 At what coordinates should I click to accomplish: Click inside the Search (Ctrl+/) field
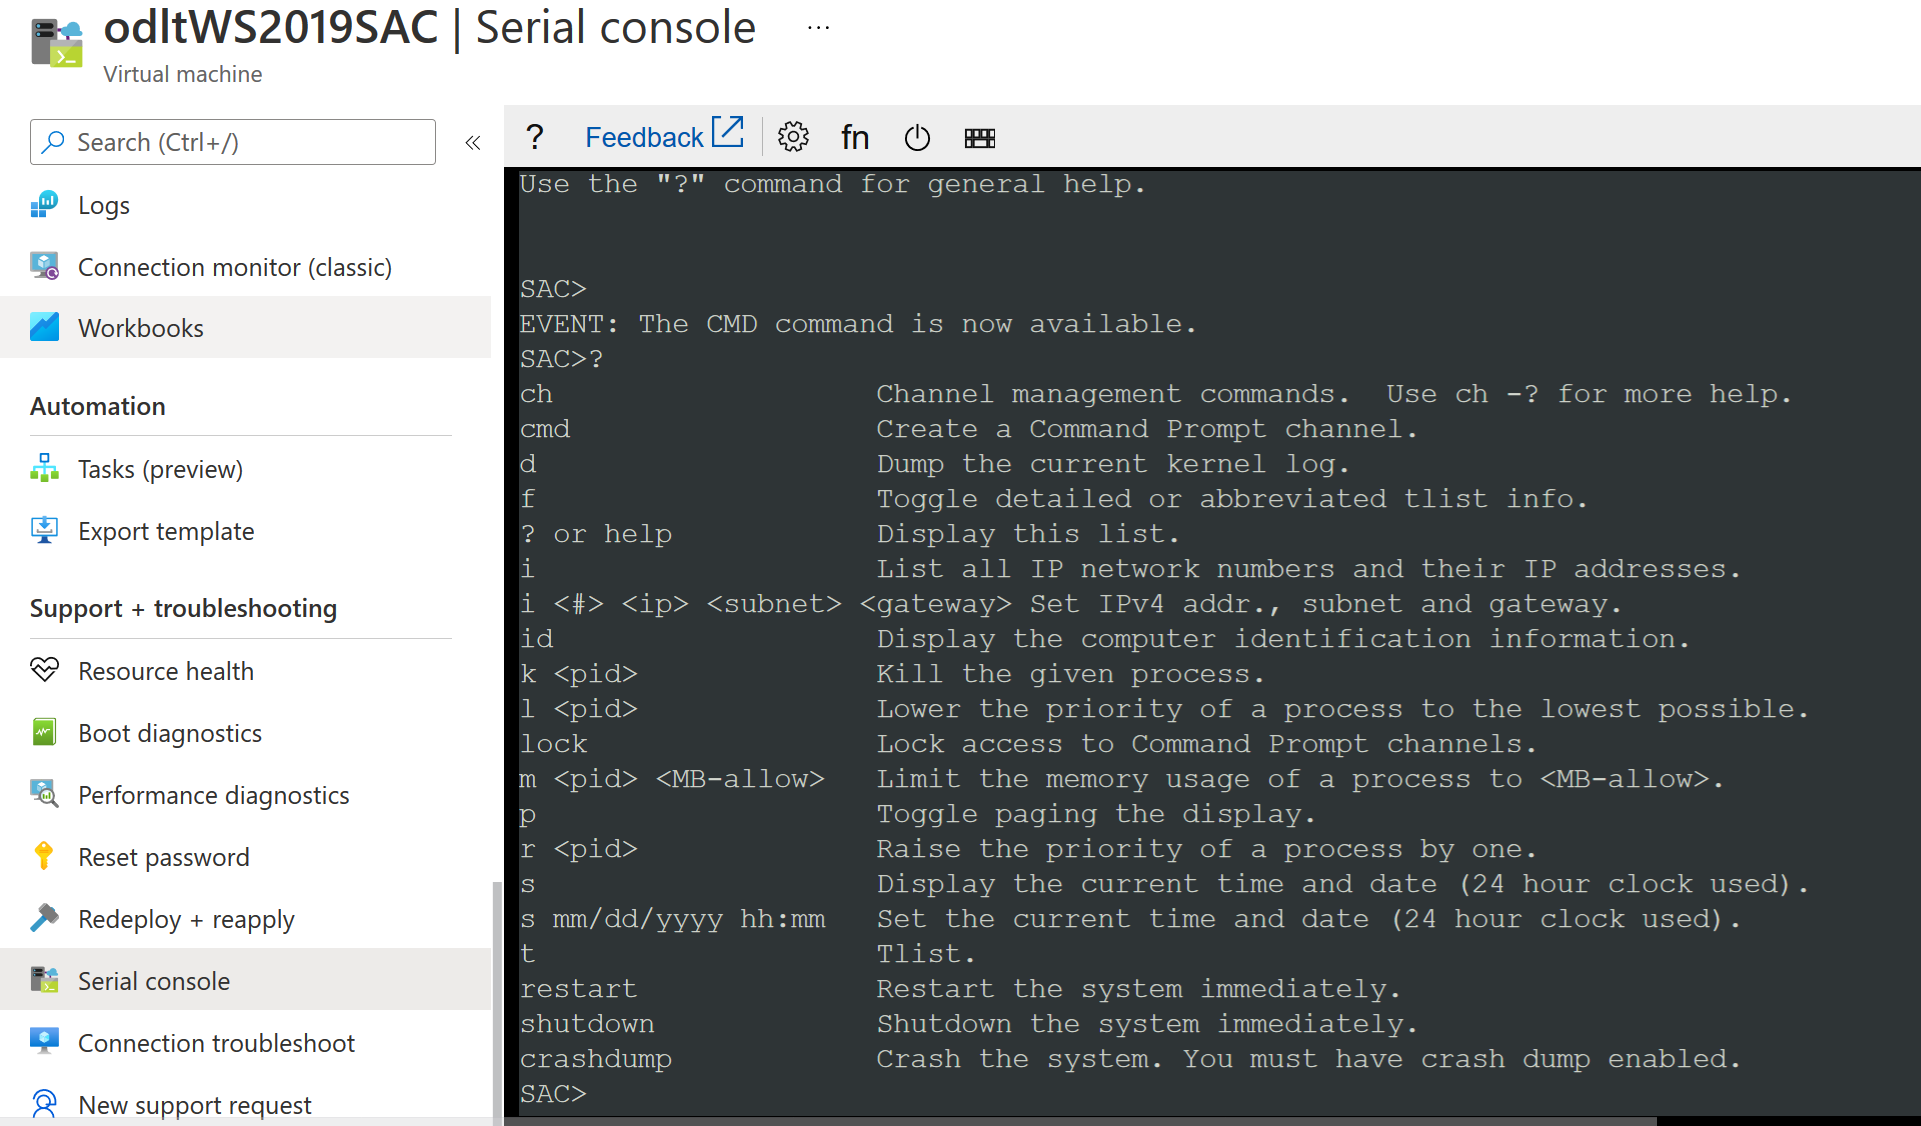pos(232,142)
